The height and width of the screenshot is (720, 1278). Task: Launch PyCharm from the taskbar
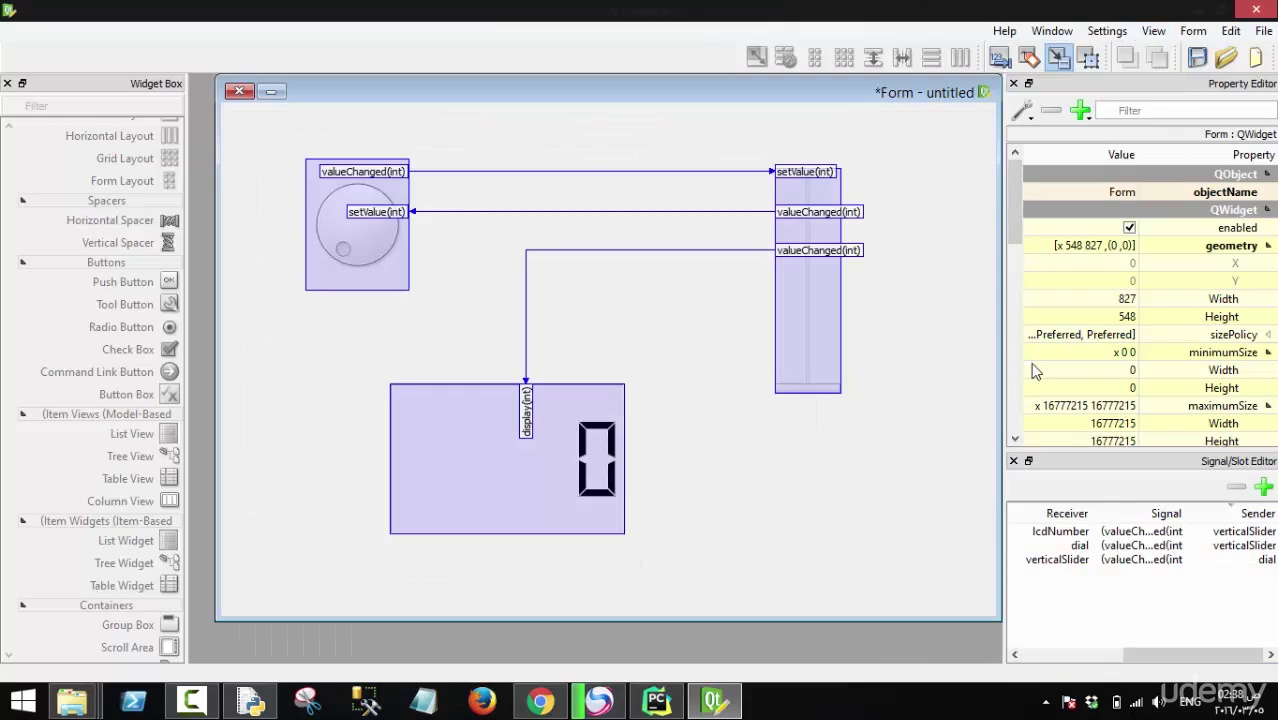pyautogui.click(x=656, y=700)
